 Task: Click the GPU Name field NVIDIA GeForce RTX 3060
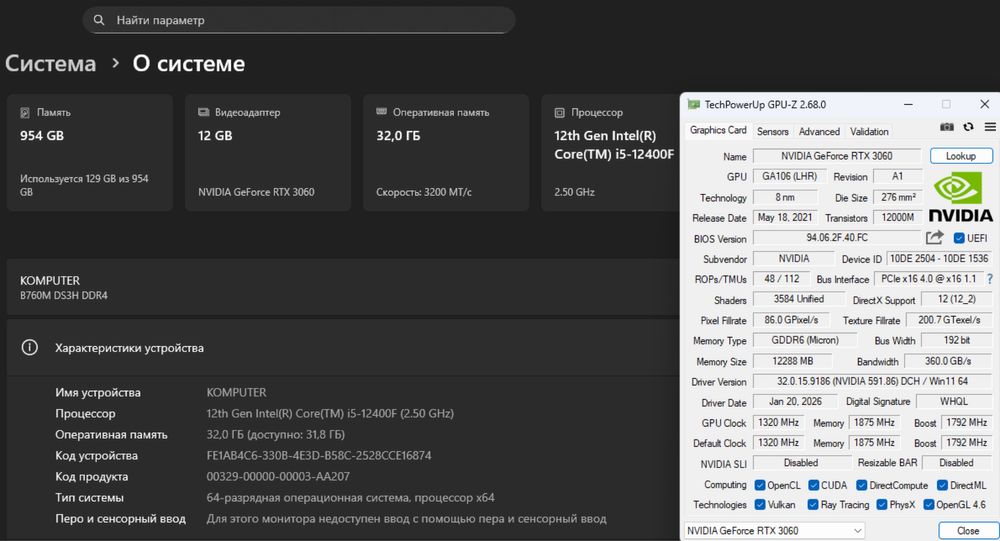(x=837, y=156)
